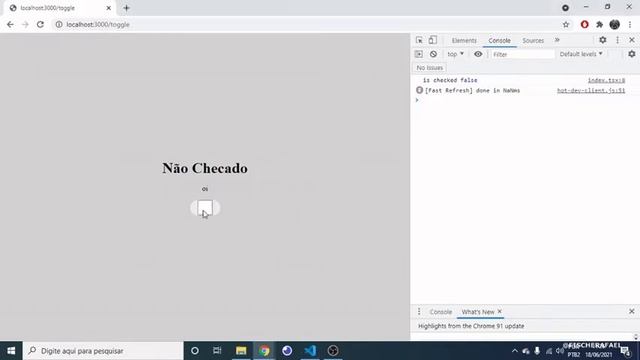The width and height of the screenshot is (640, 360).
Task: Open the Default levels dropdown
Action: [581, 54]
